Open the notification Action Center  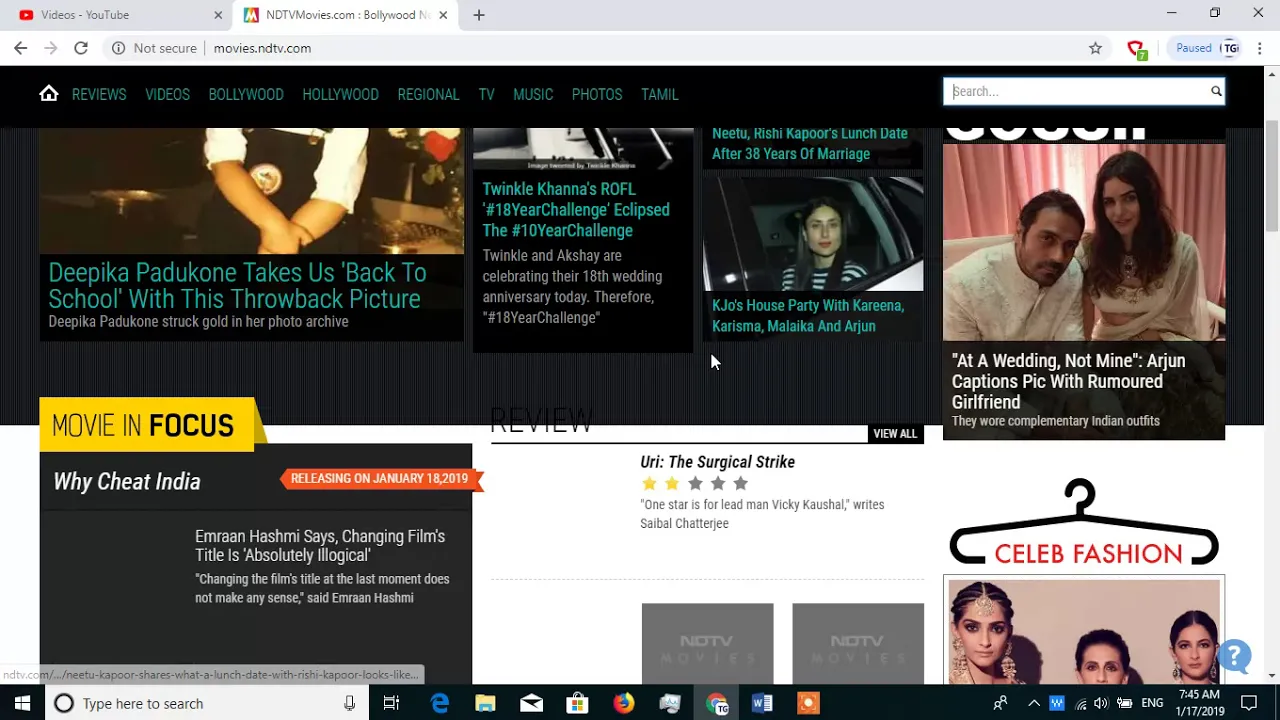tap(1248, 703)
